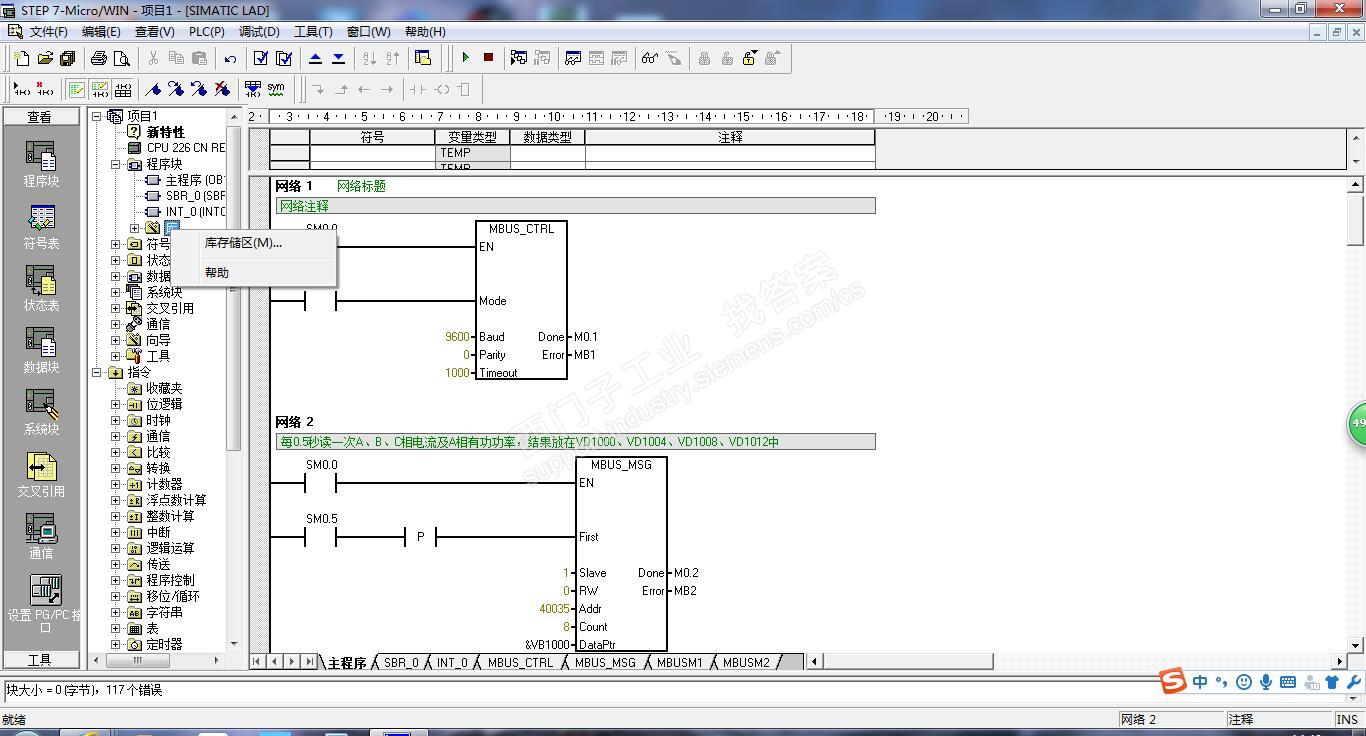Expand the 系统块 tree node
The image size is (1366, 736).
click(116, 292)
